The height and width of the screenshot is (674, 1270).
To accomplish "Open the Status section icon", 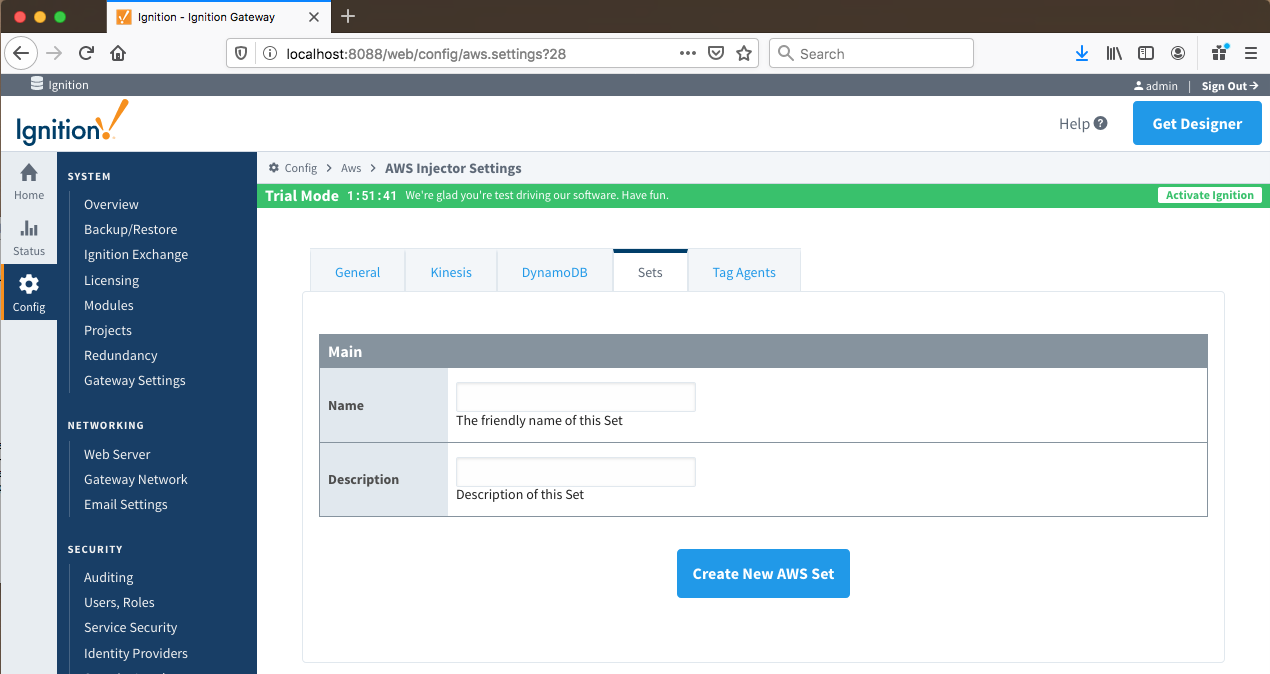I will (x=29, y=229).
